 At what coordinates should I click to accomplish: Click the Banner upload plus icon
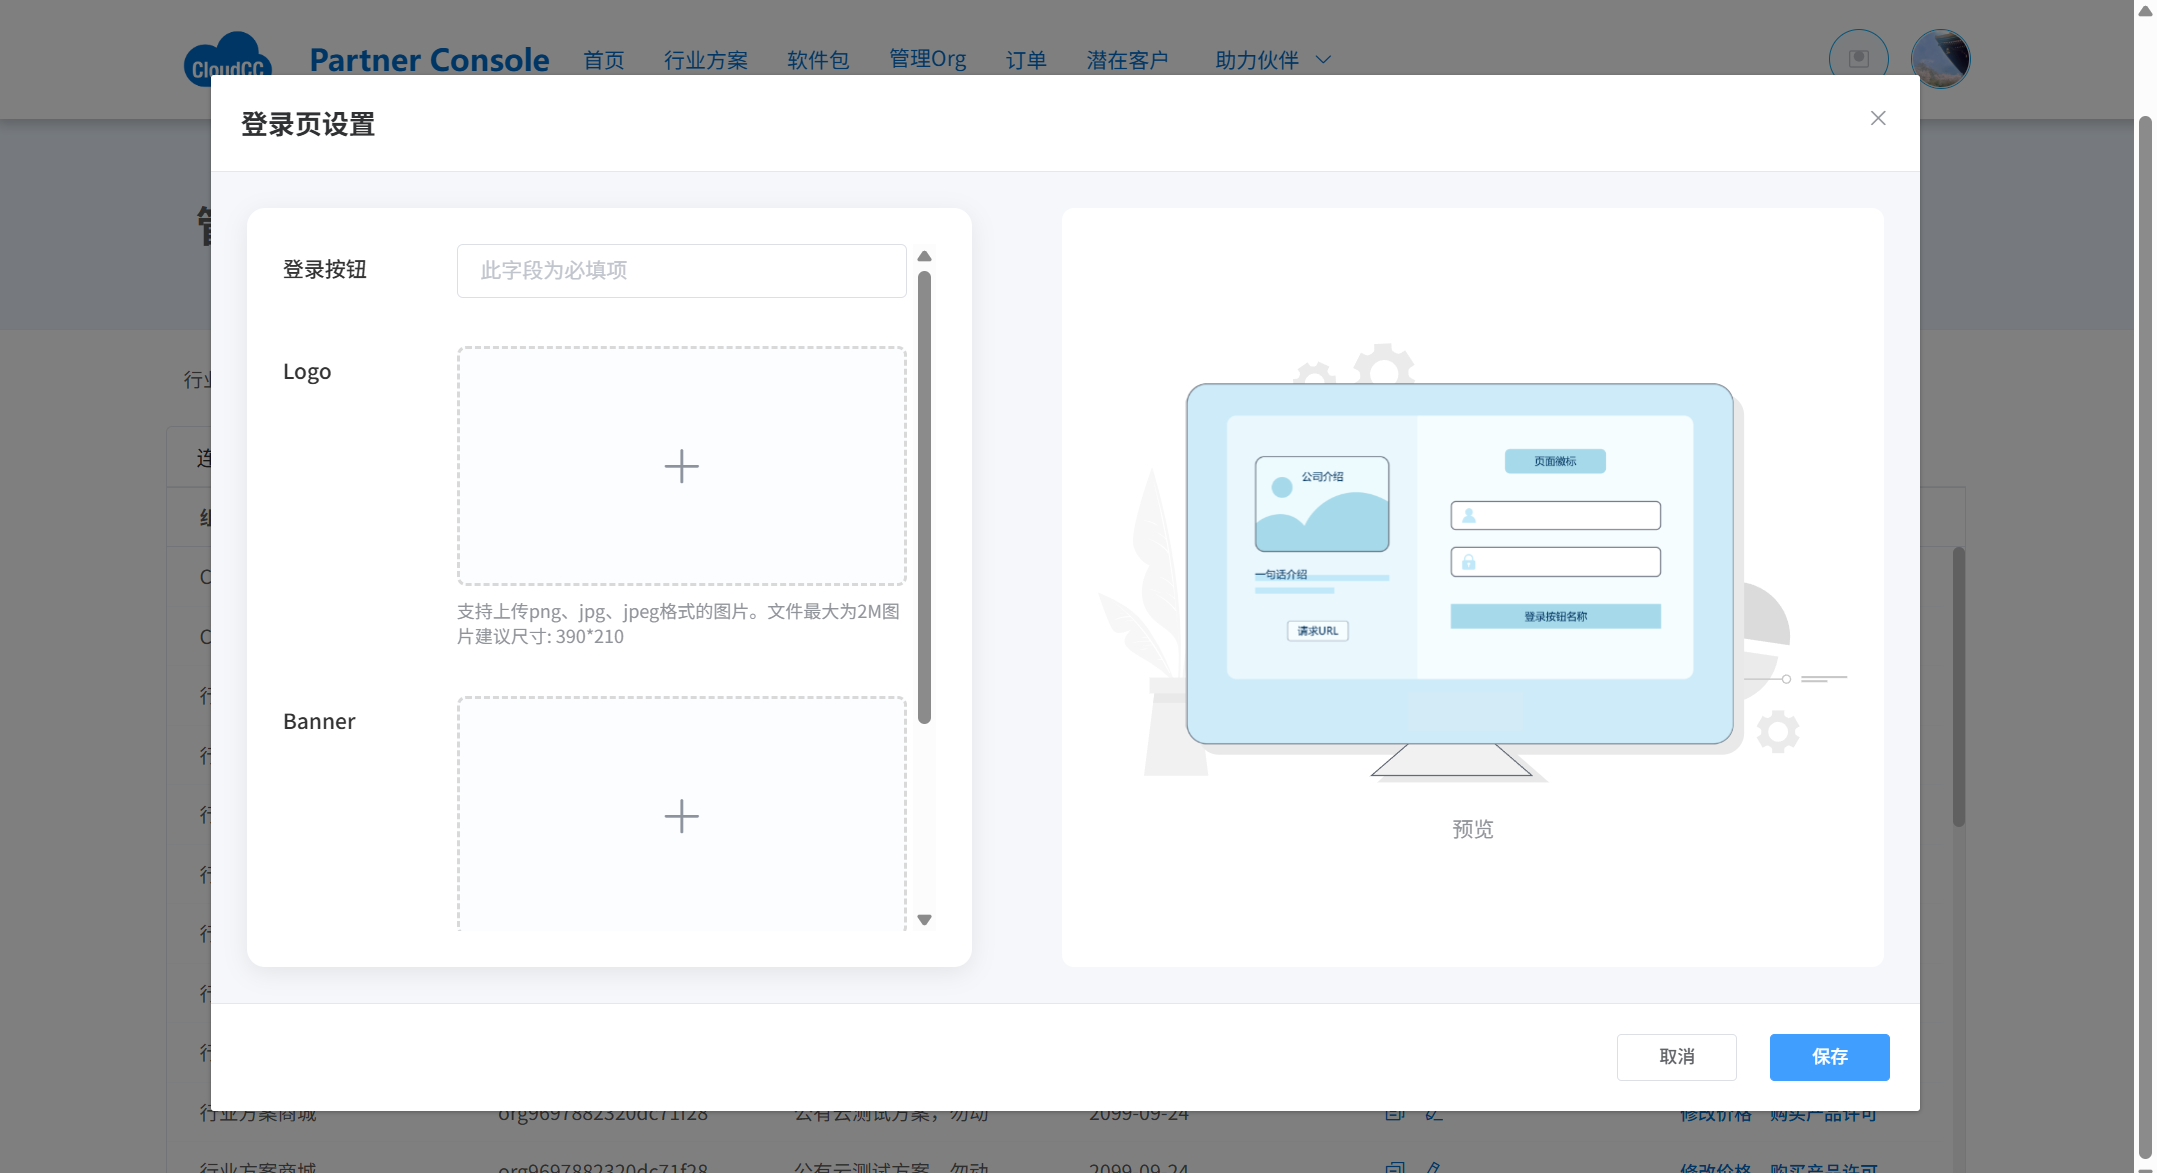pos(681,816)
